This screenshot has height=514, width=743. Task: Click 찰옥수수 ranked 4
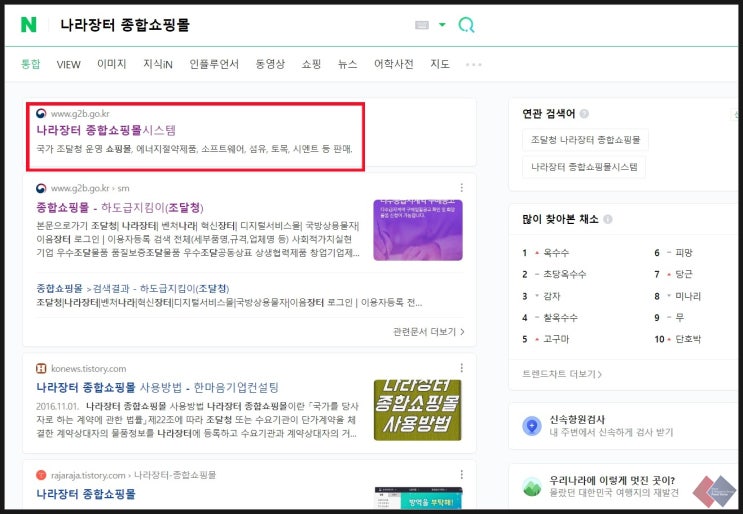click(560, 317)
